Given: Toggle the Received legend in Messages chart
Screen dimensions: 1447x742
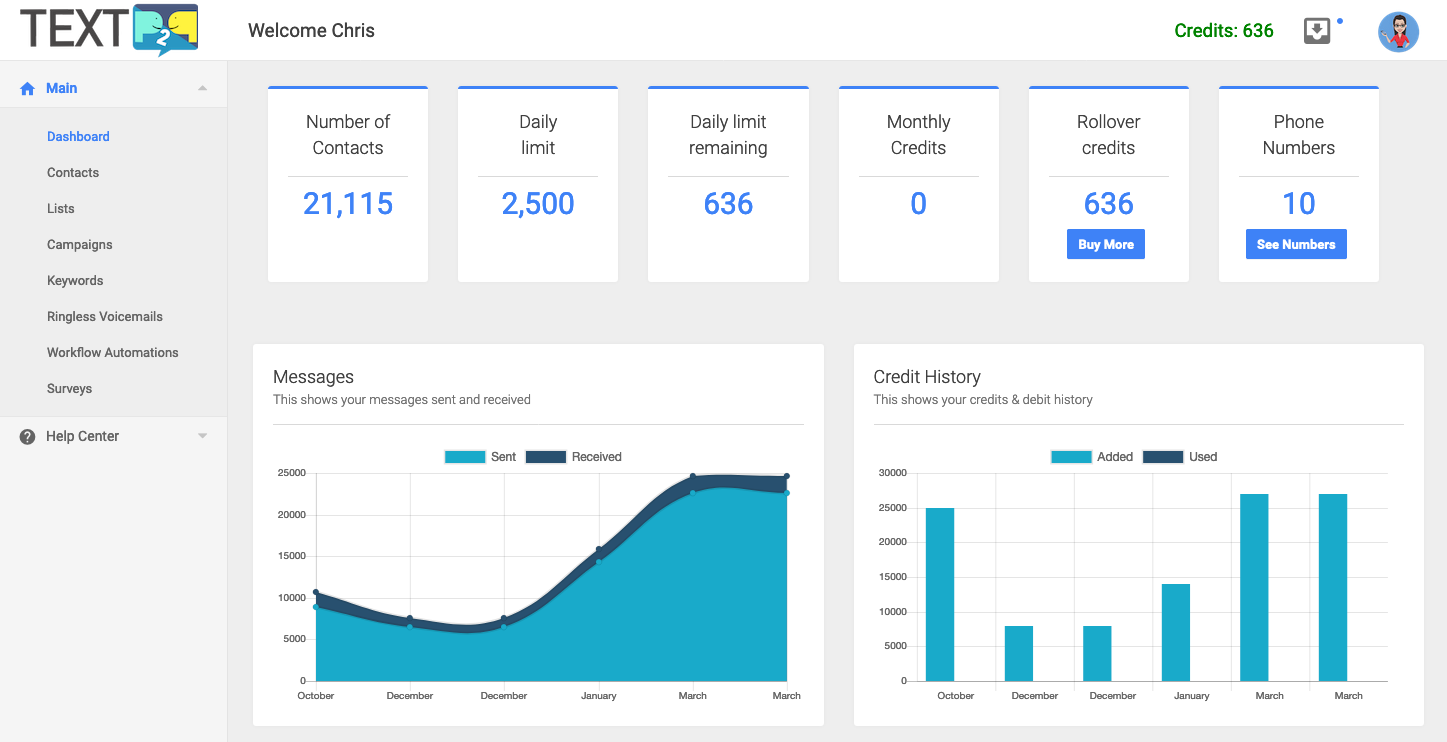Looking at the screenshot, I should [573, 457].
